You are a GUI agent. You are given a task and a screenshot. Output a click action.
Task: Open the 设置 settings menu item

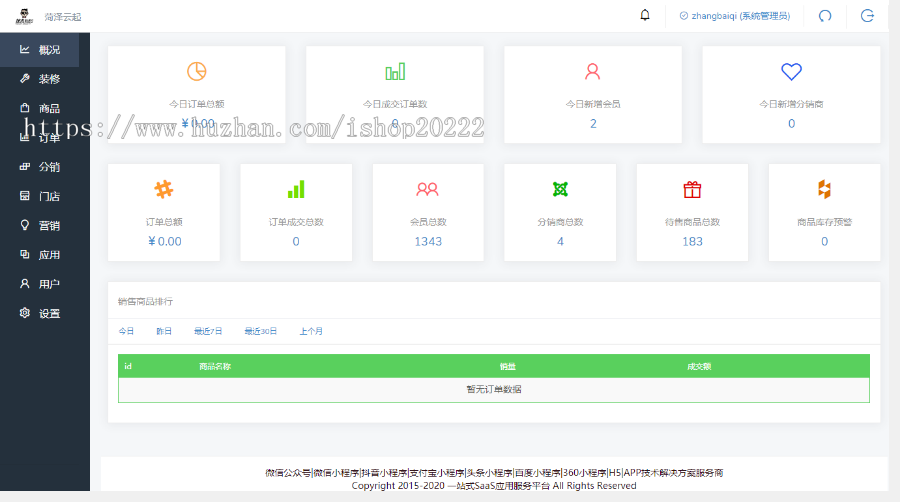tap(40, 313)
